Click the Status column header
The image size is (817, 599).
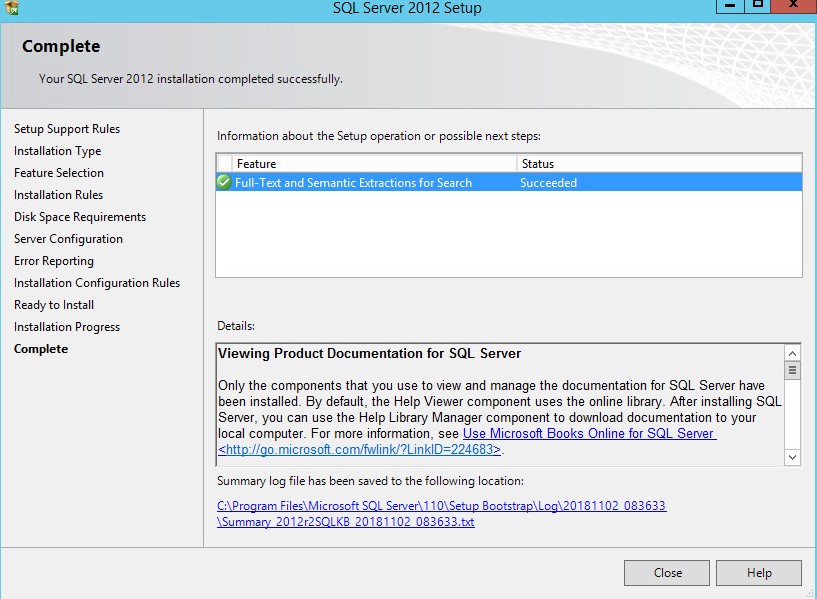click(659, 164)
